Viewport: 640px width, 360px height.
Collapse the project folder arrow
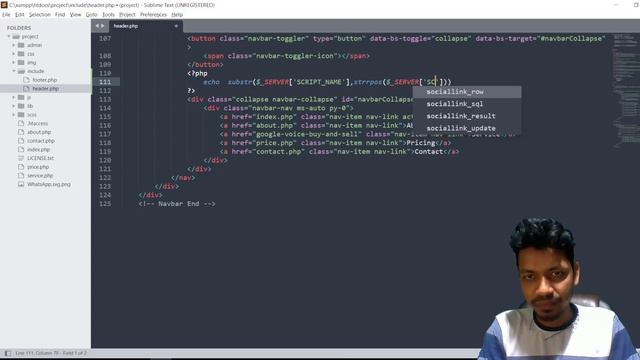[x=9, y=36]
